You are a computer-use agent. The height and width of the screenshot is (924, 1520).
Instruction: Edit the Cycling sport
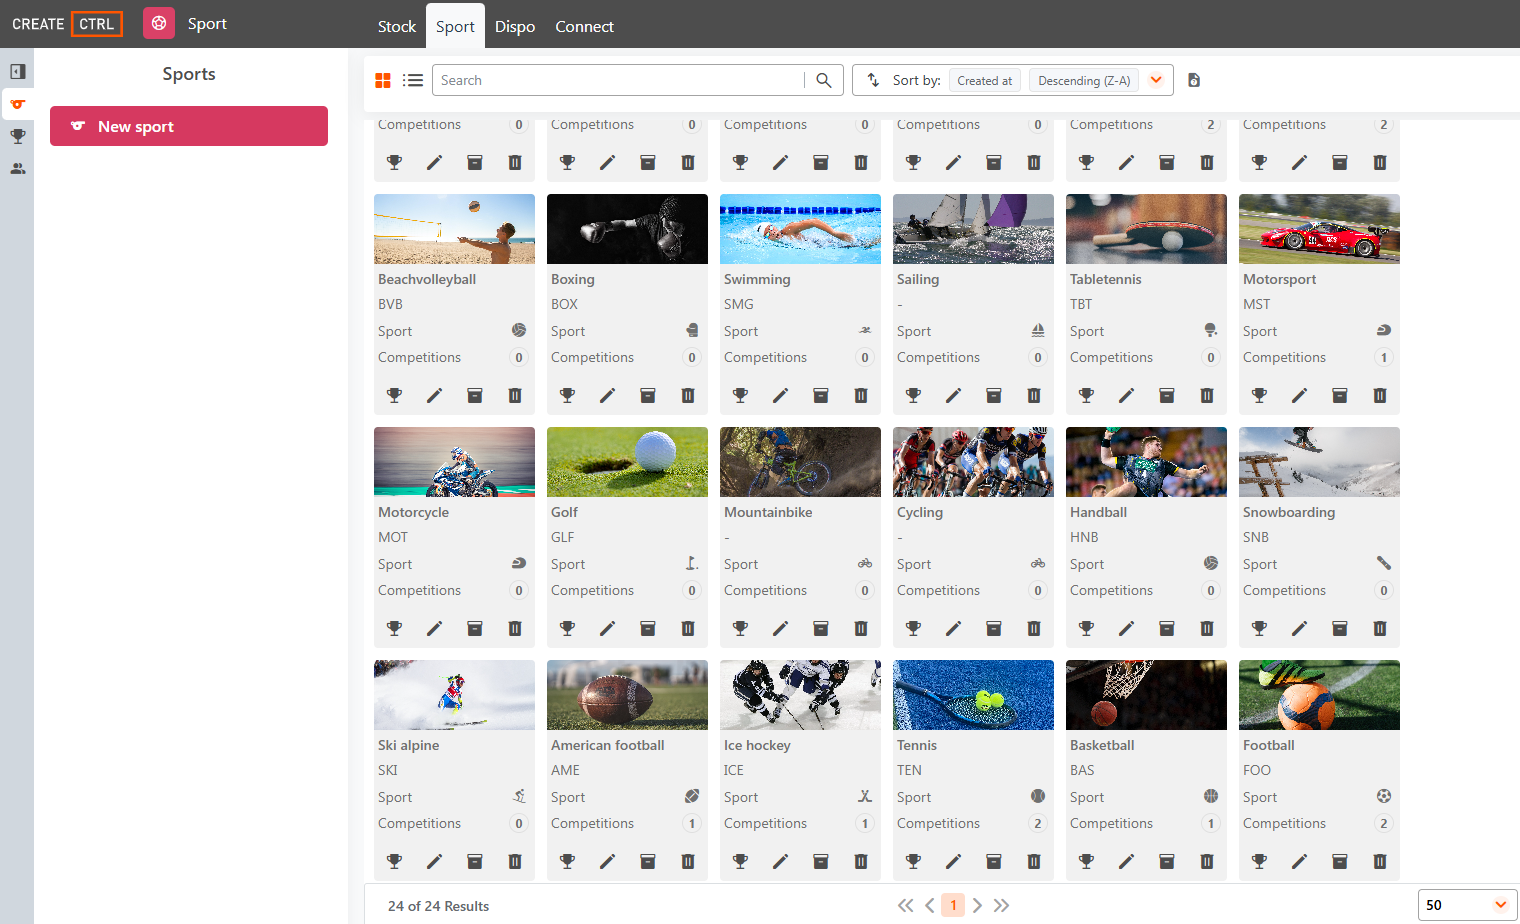pyautogui.click(x=954, y=628)
